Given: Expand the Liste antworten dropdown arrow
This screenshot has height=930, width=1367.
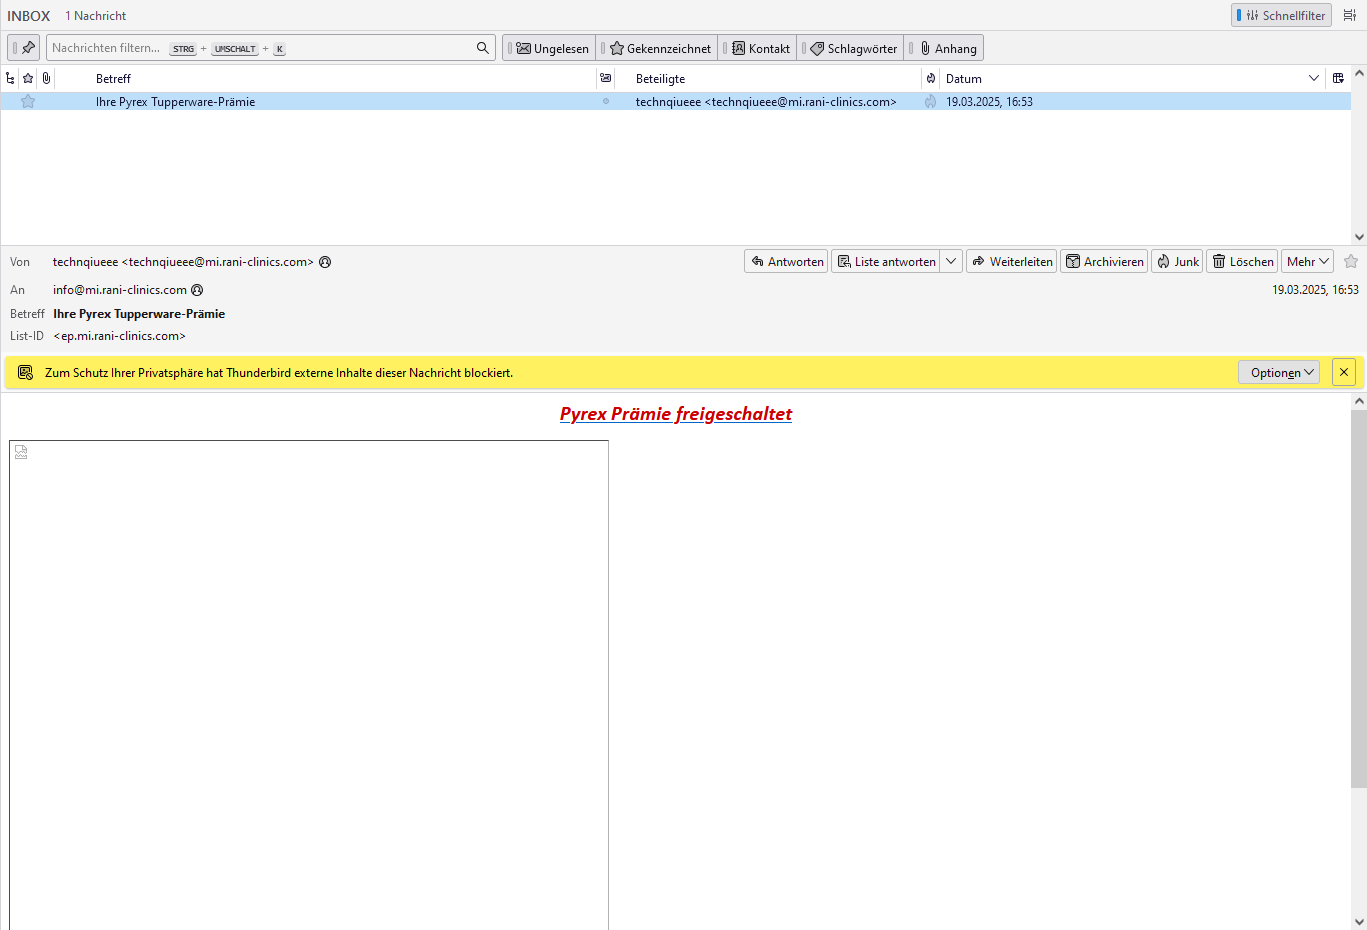Looking at the screenshot, I should tap(951, 262).
